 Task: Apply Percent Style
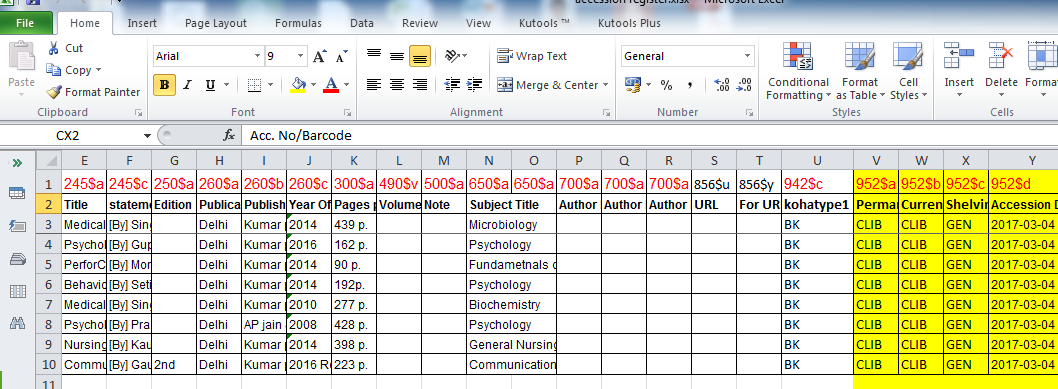667,85
